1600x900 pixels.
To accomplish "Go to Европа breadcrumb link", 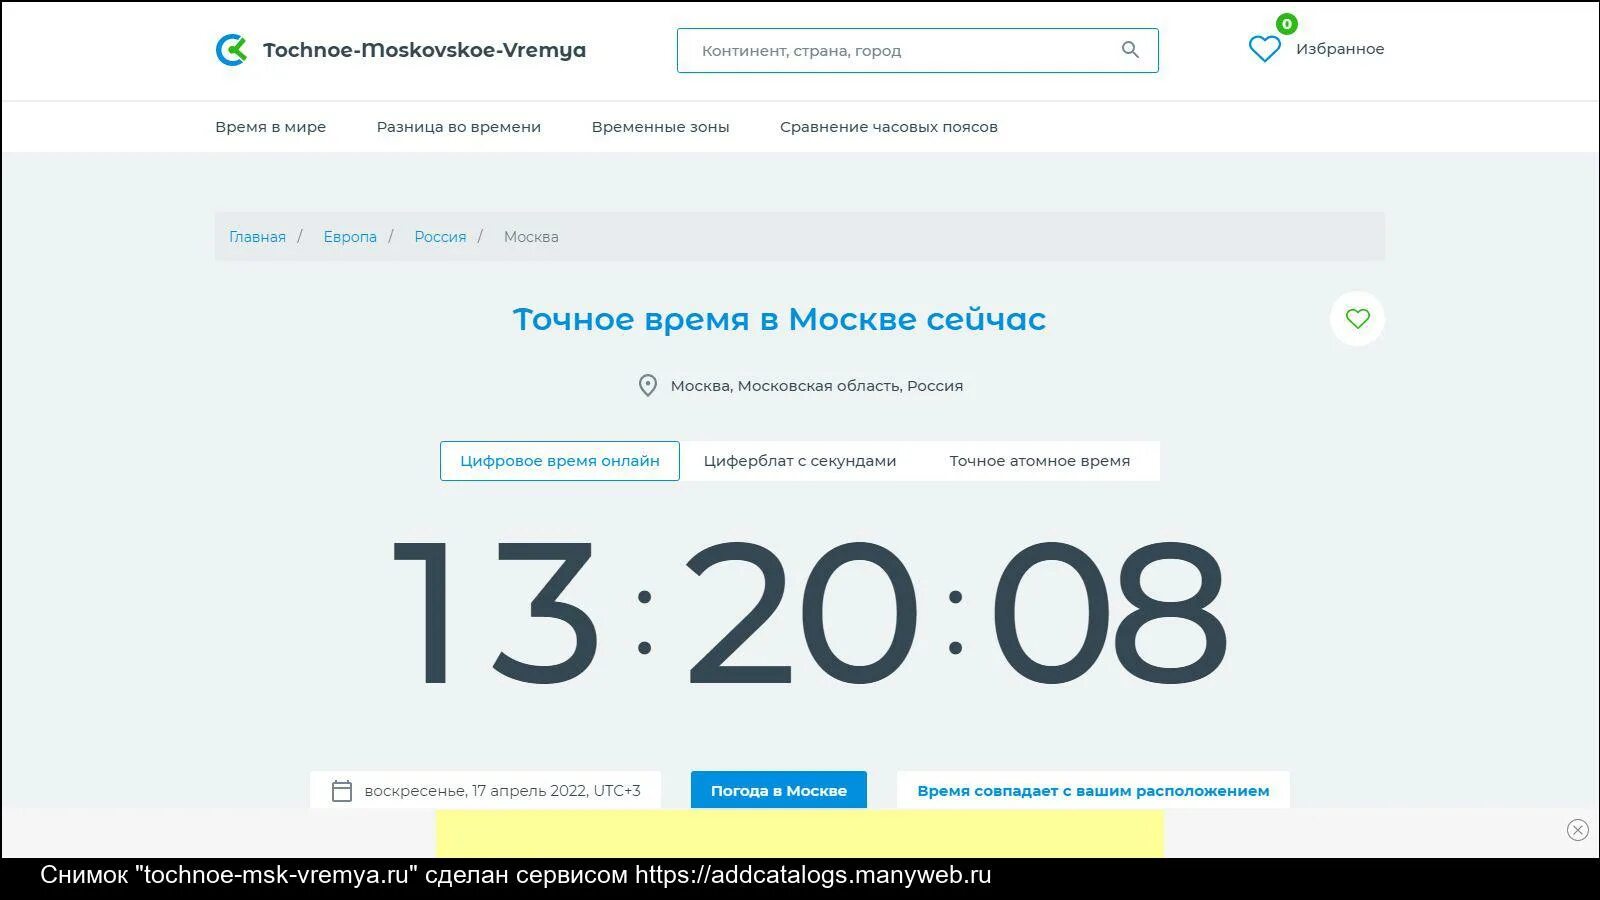I will [350, 237].
